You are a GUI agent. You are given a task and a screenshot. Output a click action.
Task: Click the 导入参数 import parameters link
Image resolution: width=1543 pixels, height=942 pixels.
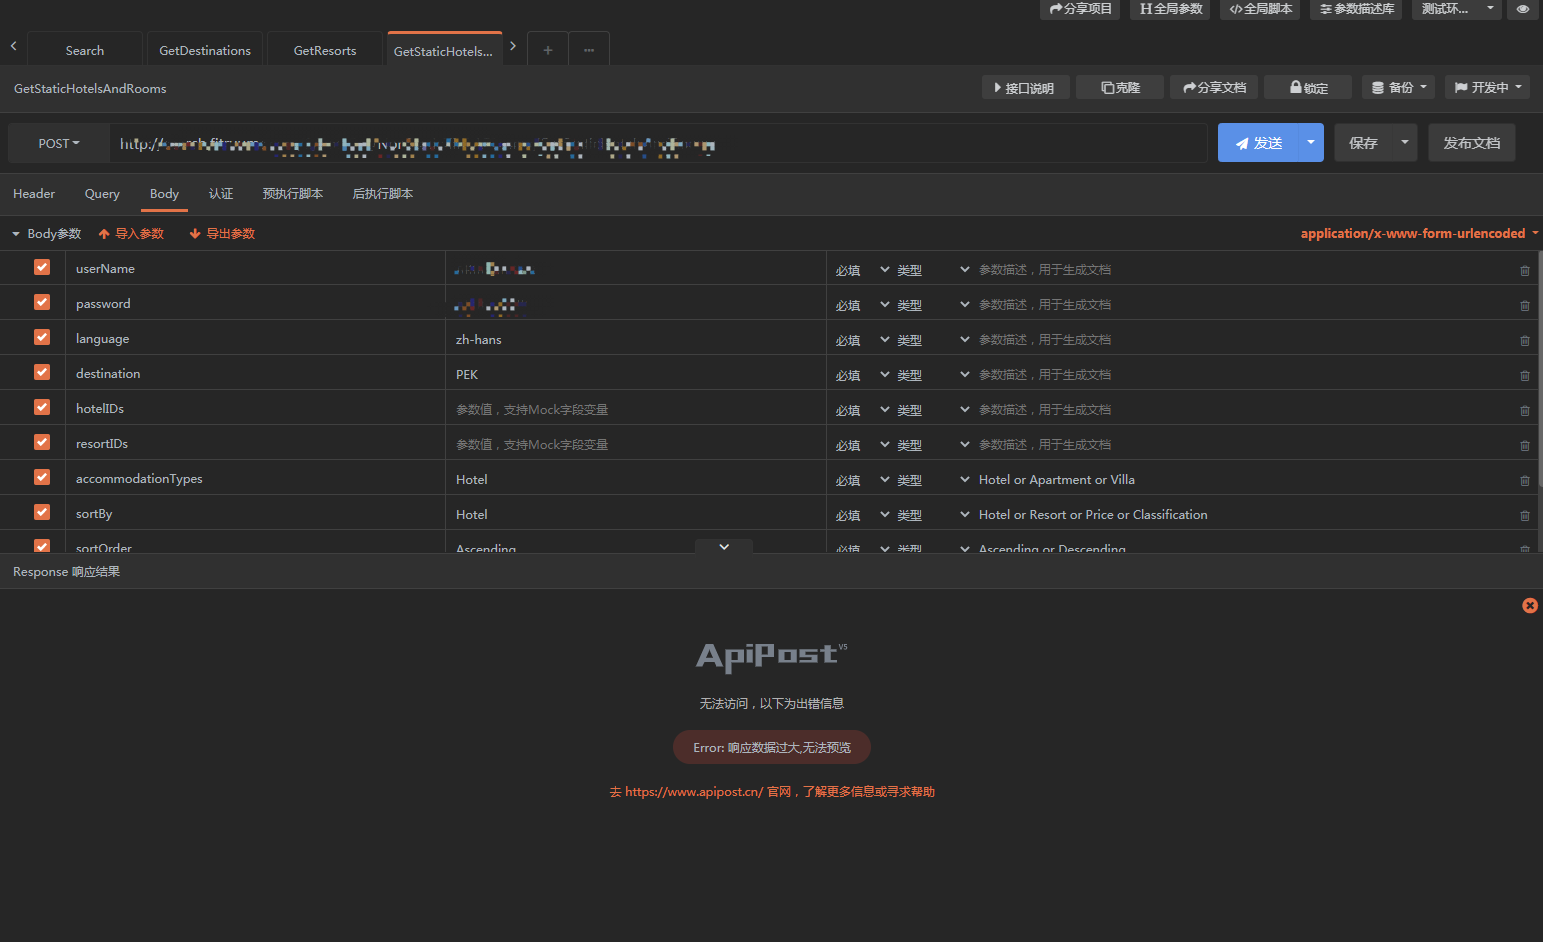(x=131, y=233)
